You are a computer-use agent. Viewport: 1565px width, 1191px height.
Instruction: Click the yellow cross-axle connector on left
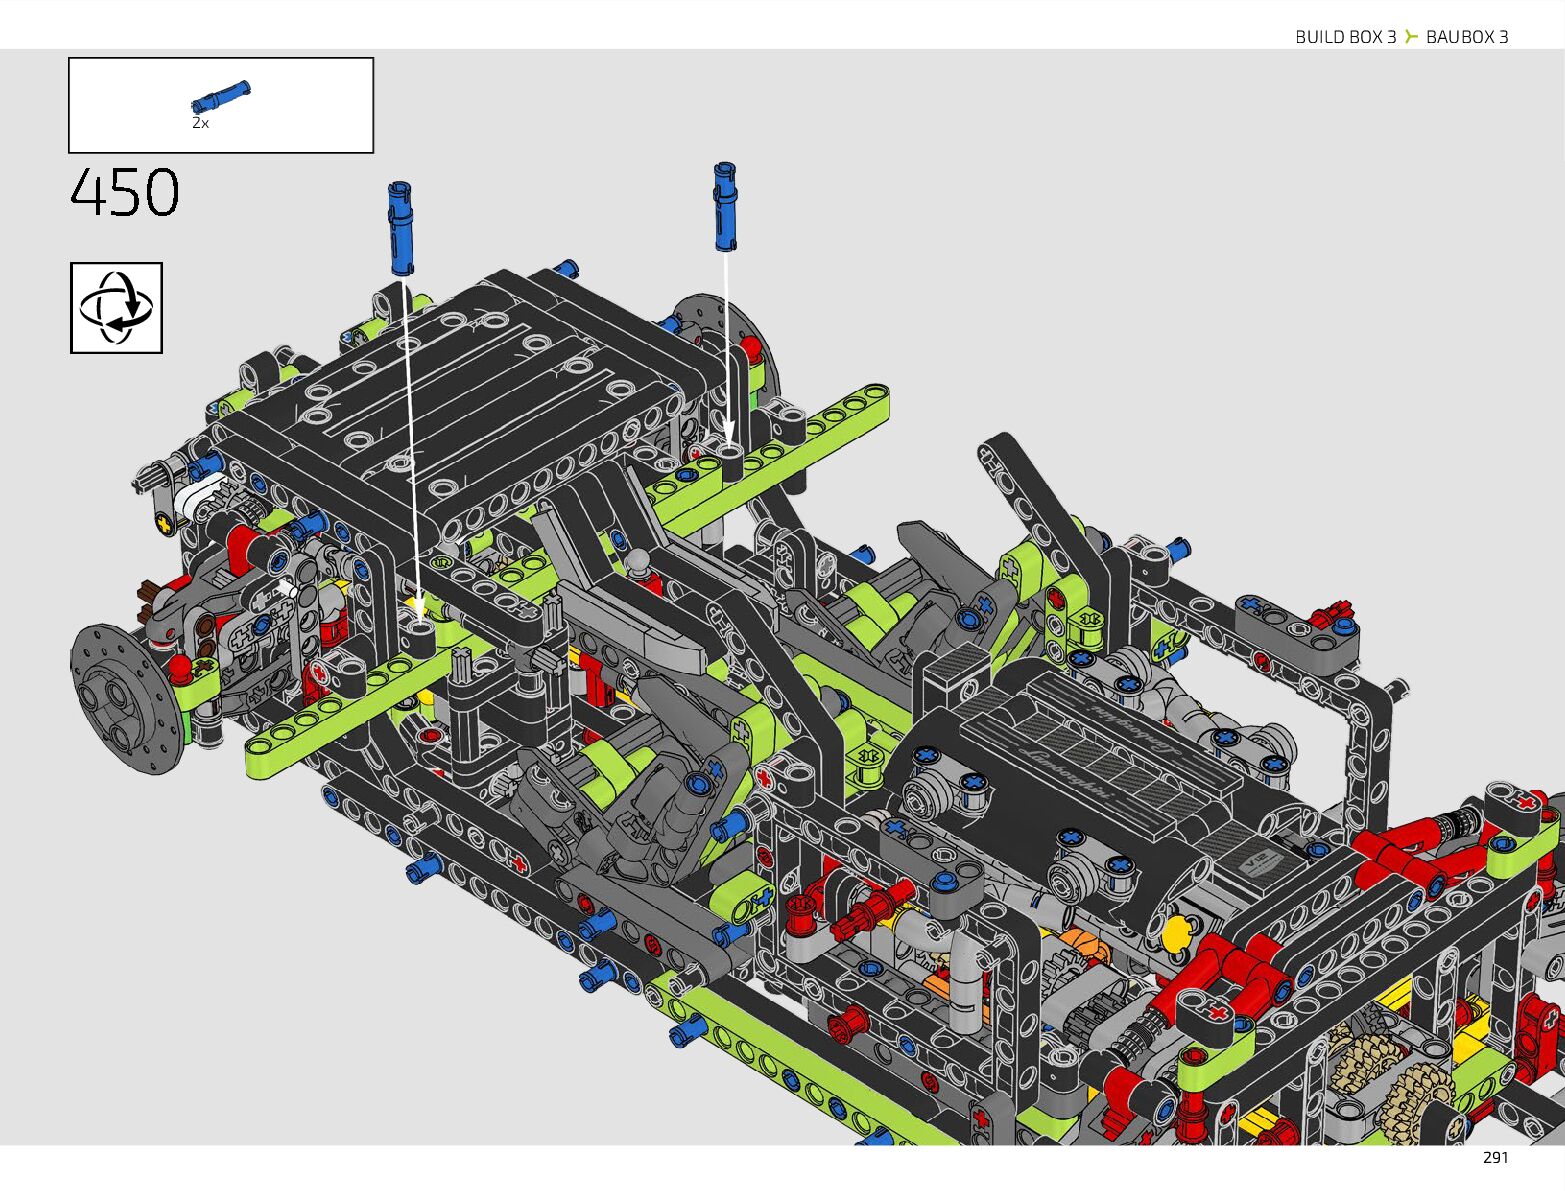163,522
